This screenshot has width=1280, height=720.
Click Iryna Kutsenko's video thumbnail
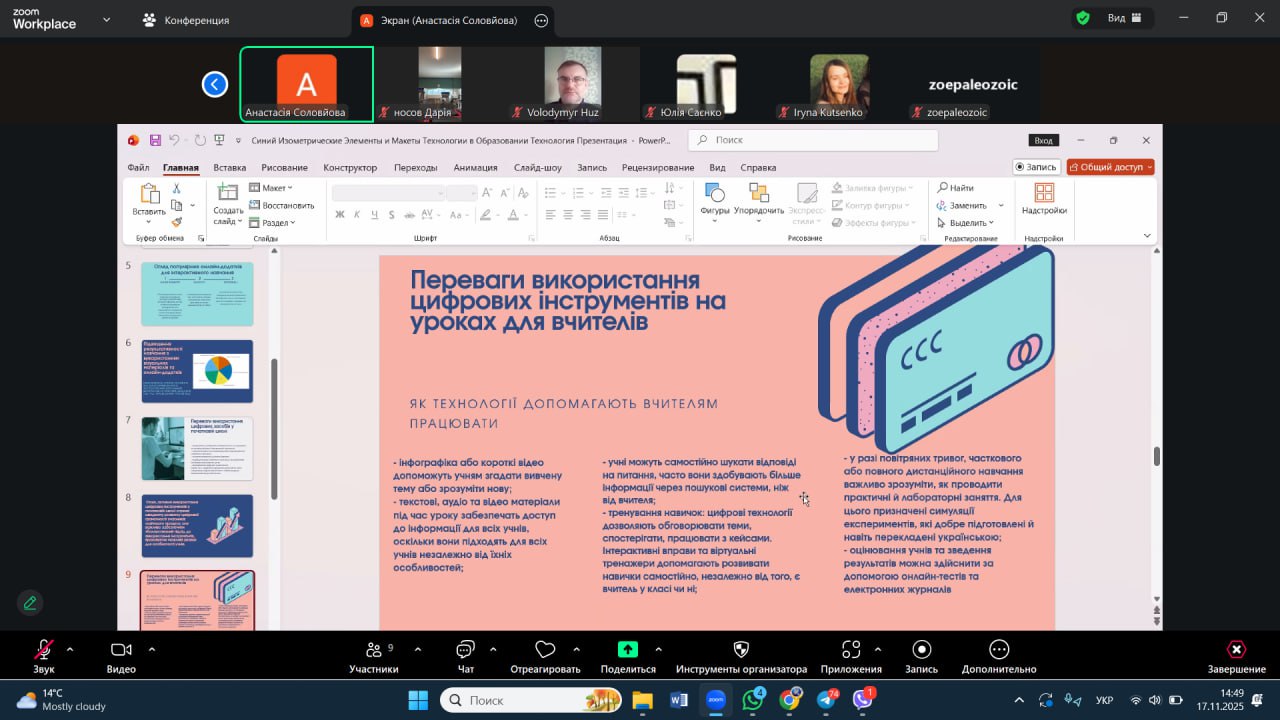coord(839,84)
